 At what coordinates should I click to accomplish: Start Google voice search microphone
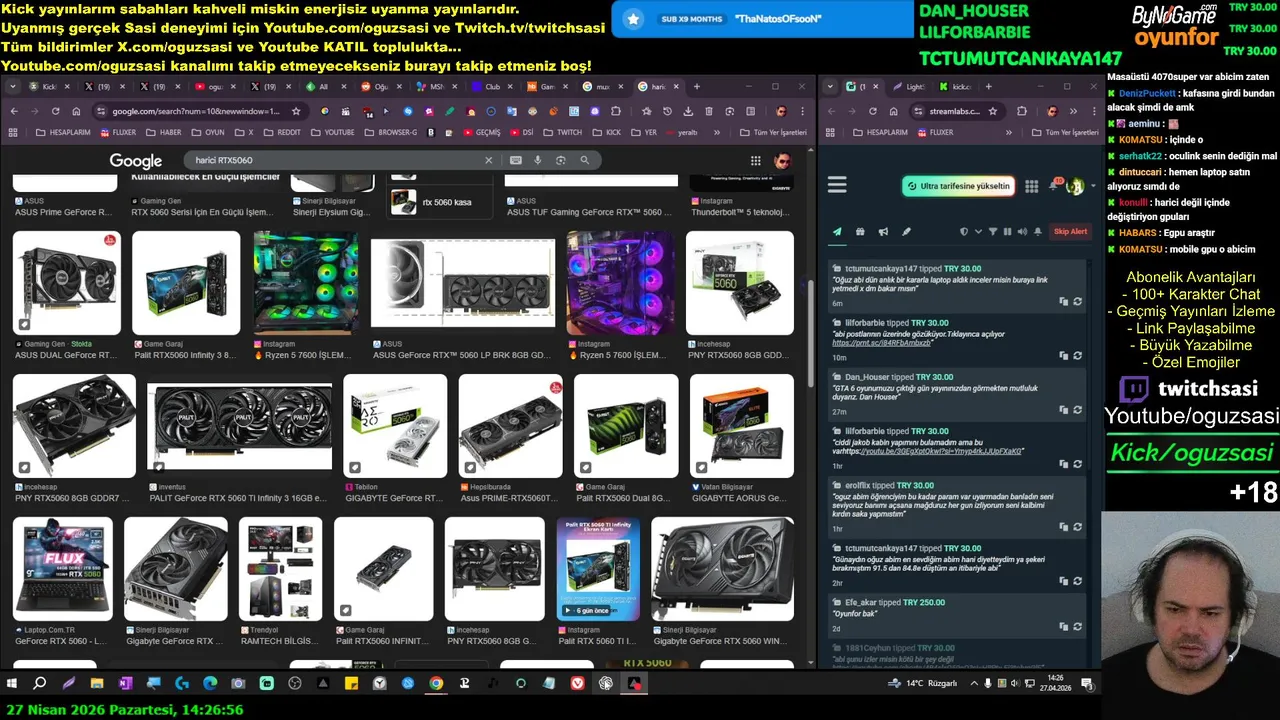click(538, 160)
